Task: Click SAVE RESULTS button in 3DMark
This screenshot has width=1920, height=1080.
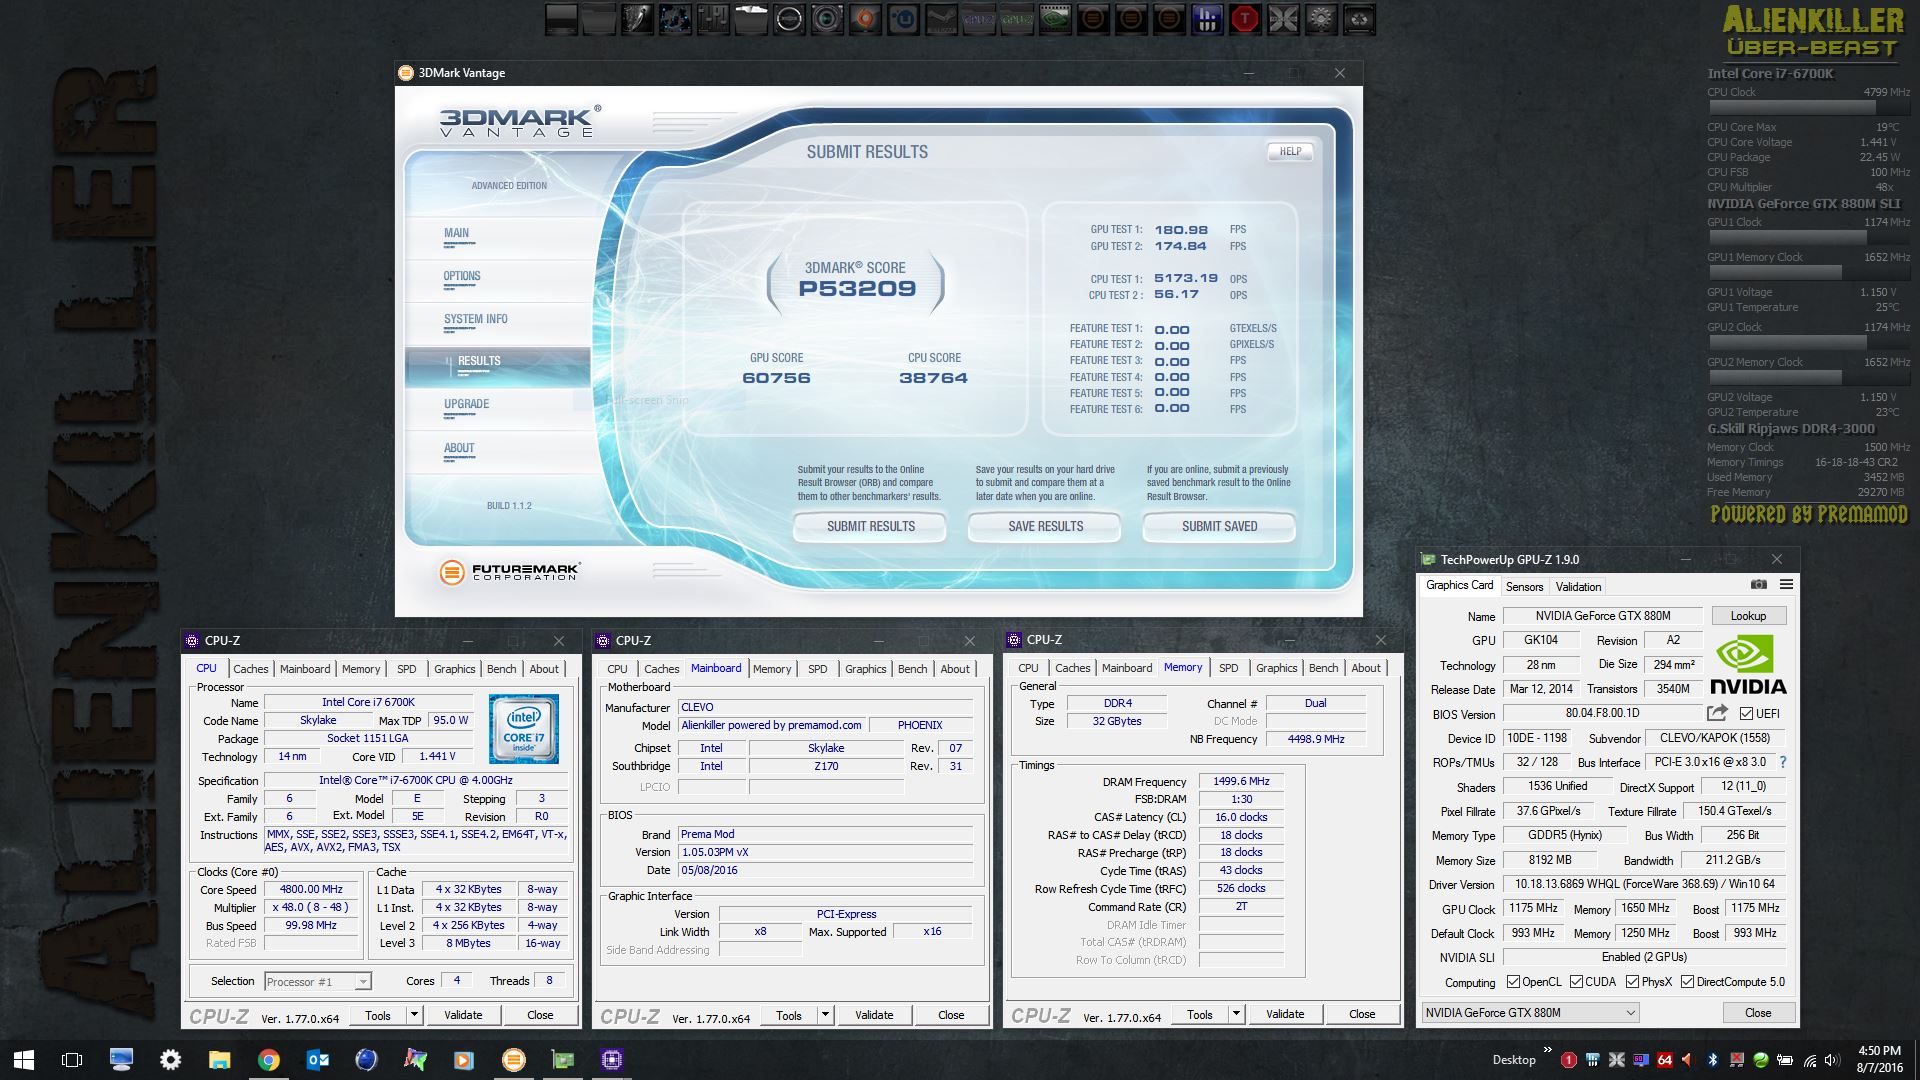Action: [x=1045, y=526]
